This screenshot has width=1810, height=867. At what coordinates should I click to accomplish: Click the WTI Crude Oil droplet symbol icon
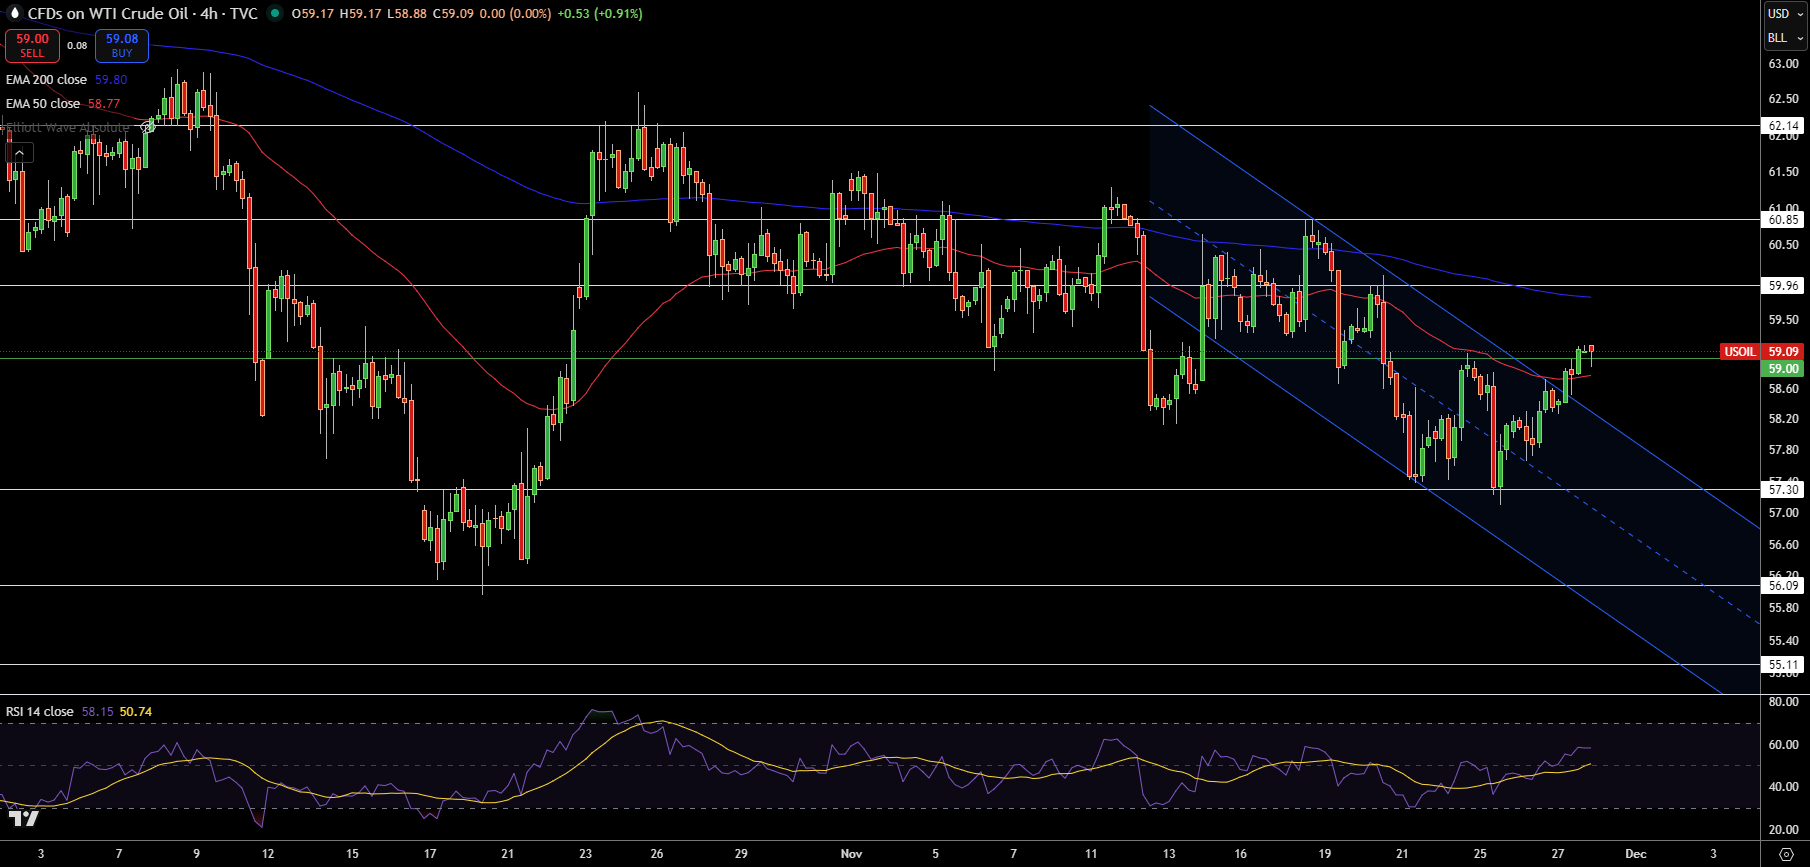[x=15, y=13]
